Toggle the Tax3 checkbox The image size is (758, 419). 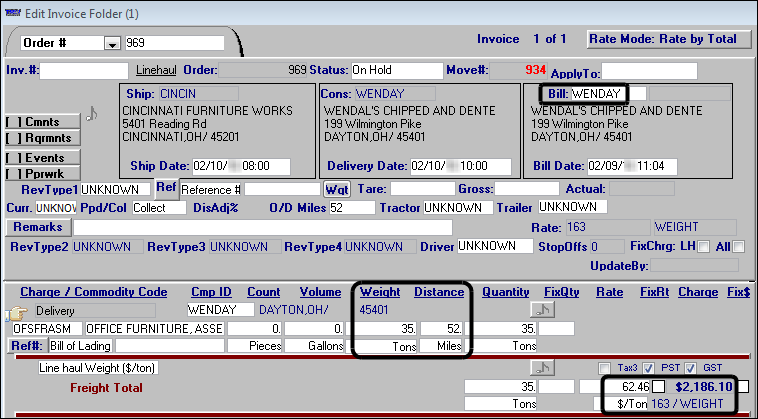click(x=604, y=368)
